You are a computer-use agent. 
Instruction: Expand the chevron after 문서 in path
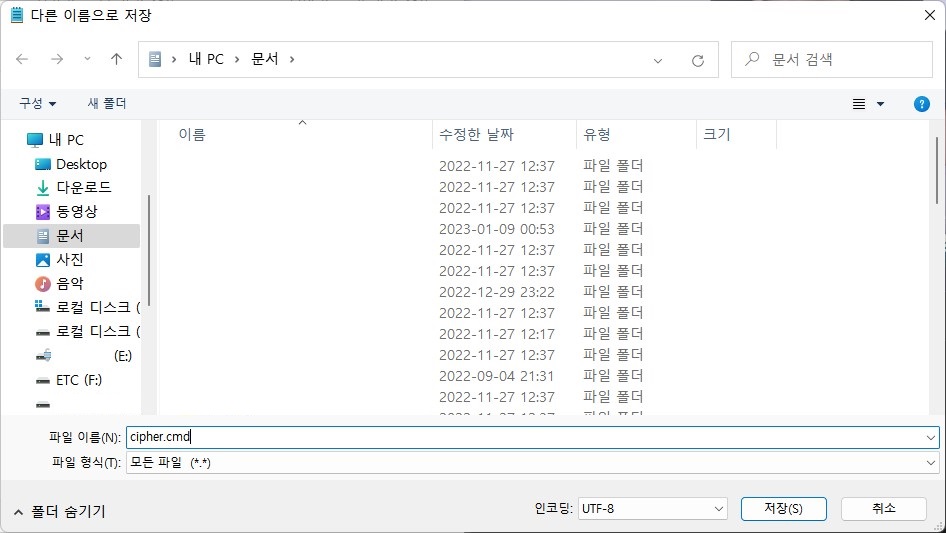click(292, 59)
